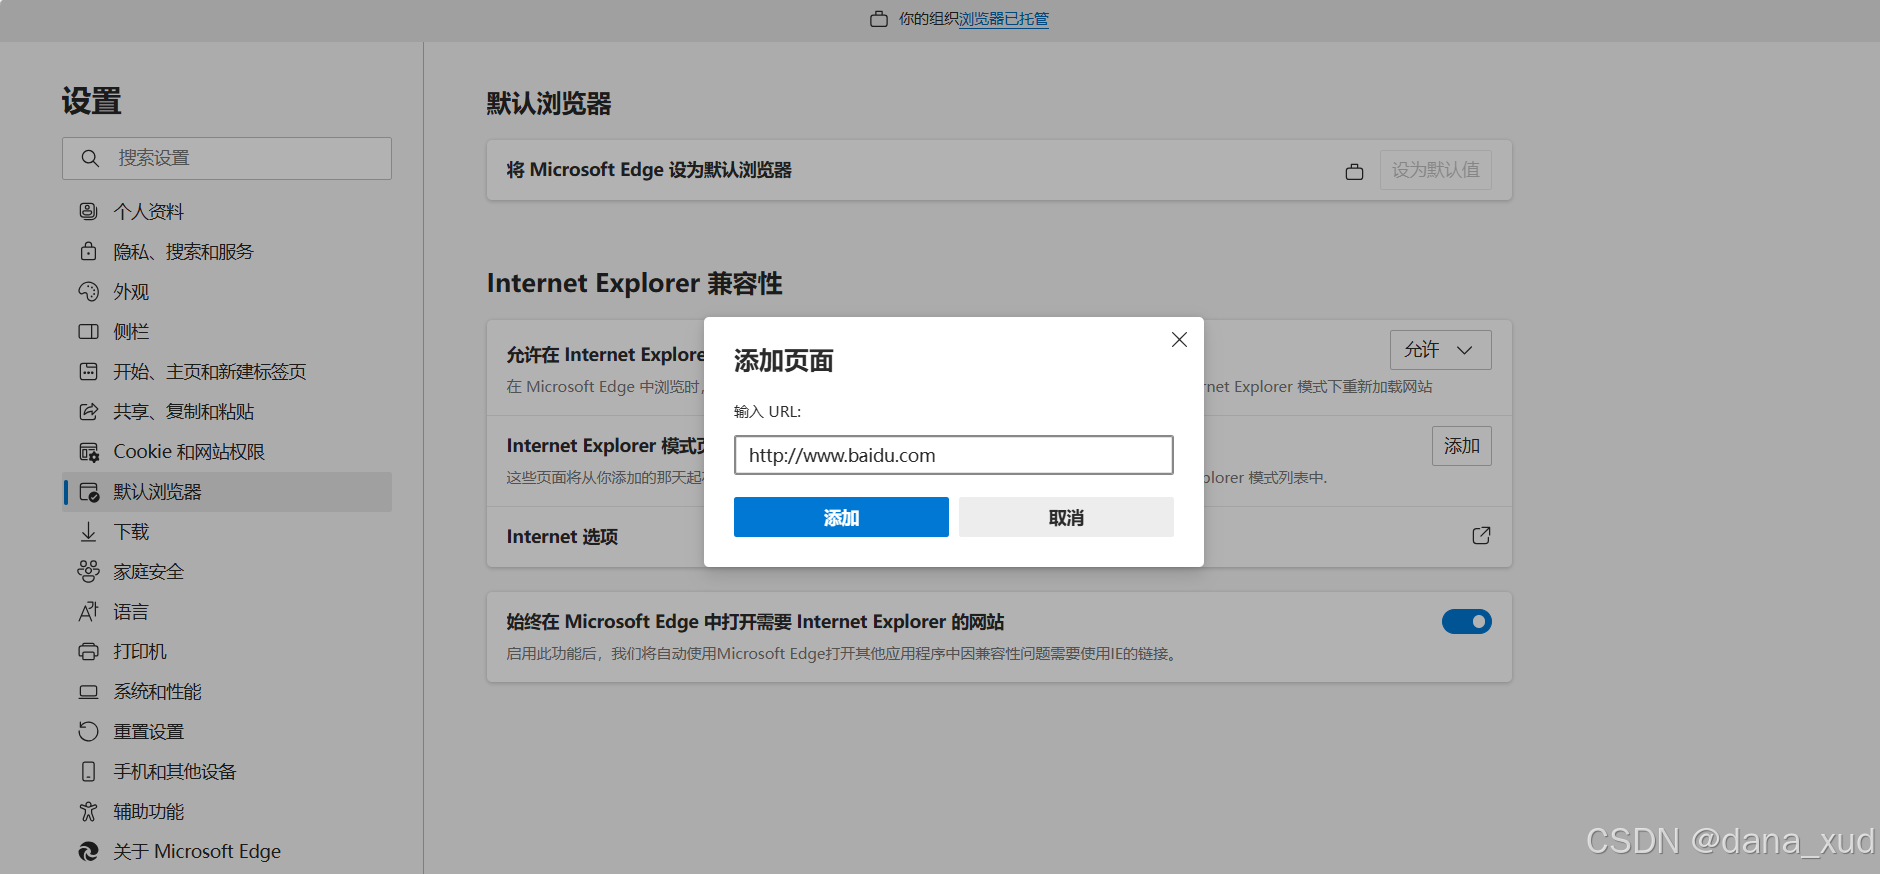This screenshot has height=874, width=1880.
Task: Click the 添加 button in IE mode pages row
Action: coord(1461,446)
